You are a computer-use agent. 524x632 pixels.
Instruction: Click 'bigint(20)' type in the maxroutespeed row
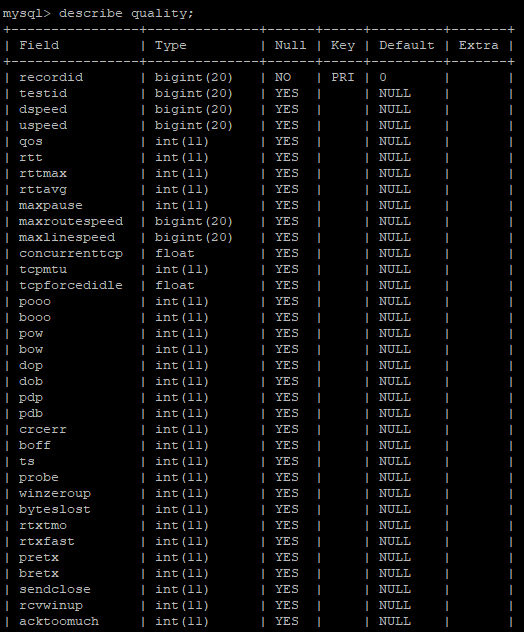[x=194, y=221]
